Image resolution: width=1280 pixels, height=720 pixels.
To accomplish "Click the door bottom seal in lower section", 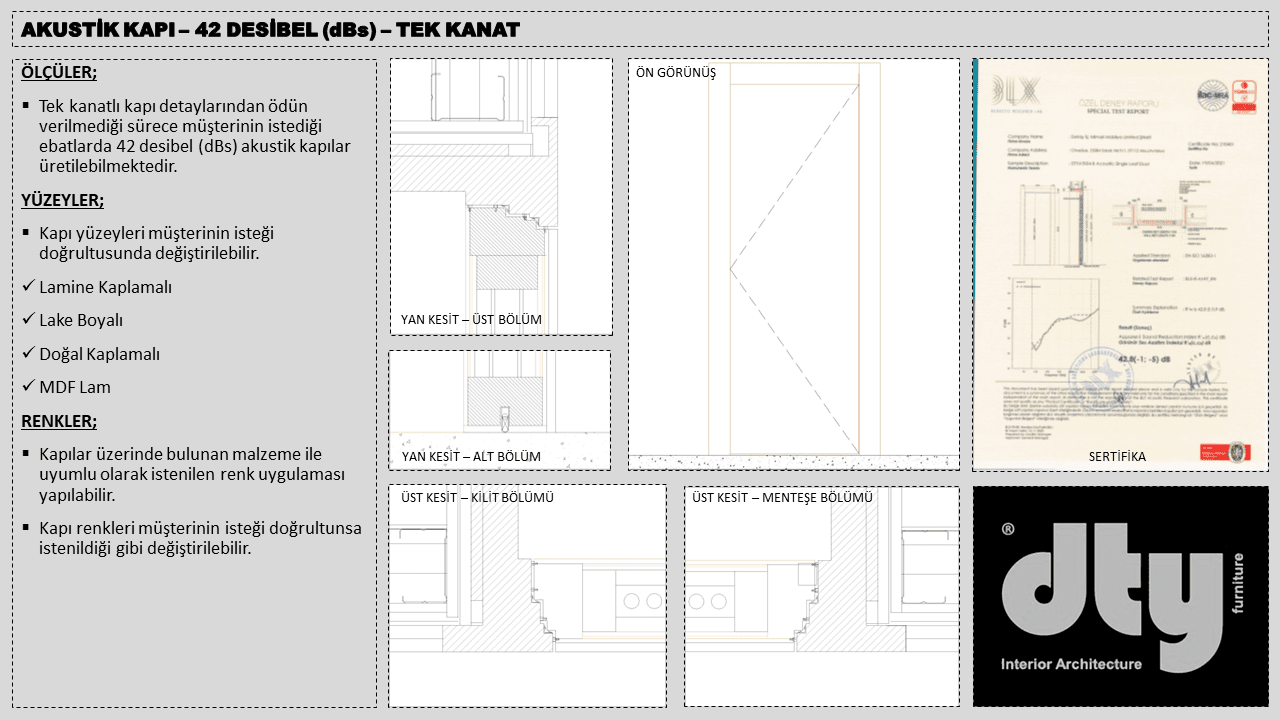I will tap(505, 416).
